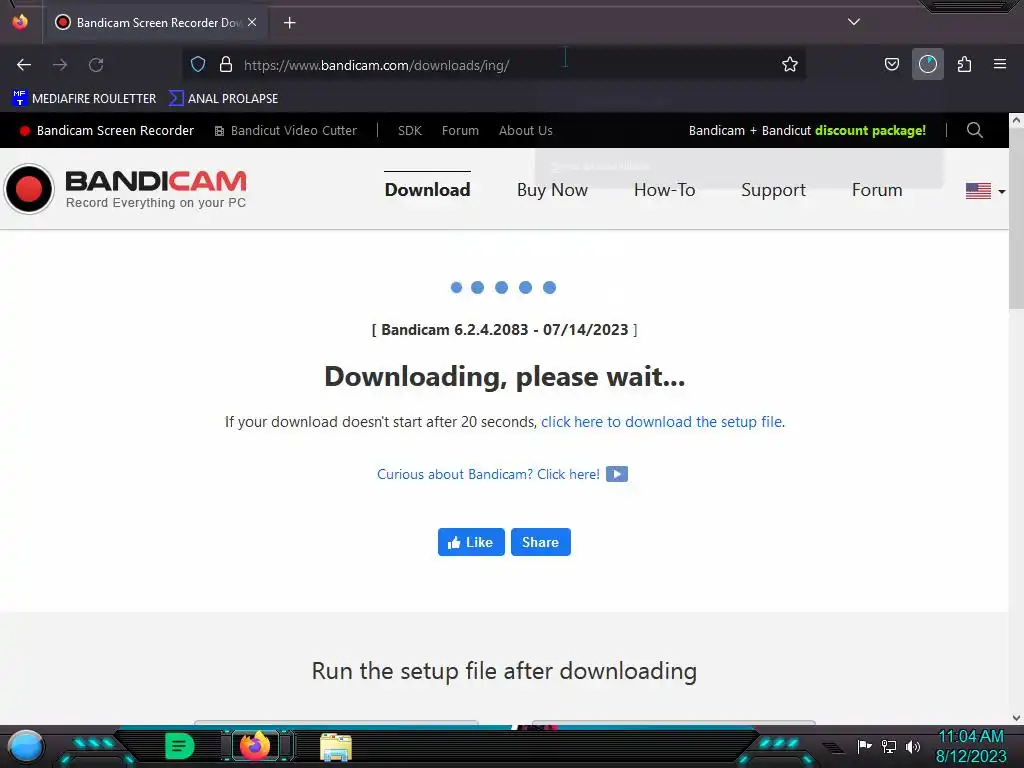Open the File Explorer taskbar icon
The height and width of the screenshot is (768, 1024).
[x=336, y=747]
